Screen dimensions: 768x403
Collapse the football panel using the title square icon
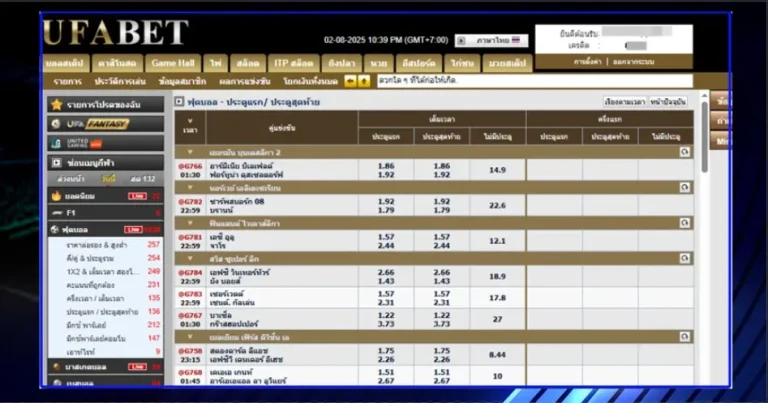pos(180,102)
